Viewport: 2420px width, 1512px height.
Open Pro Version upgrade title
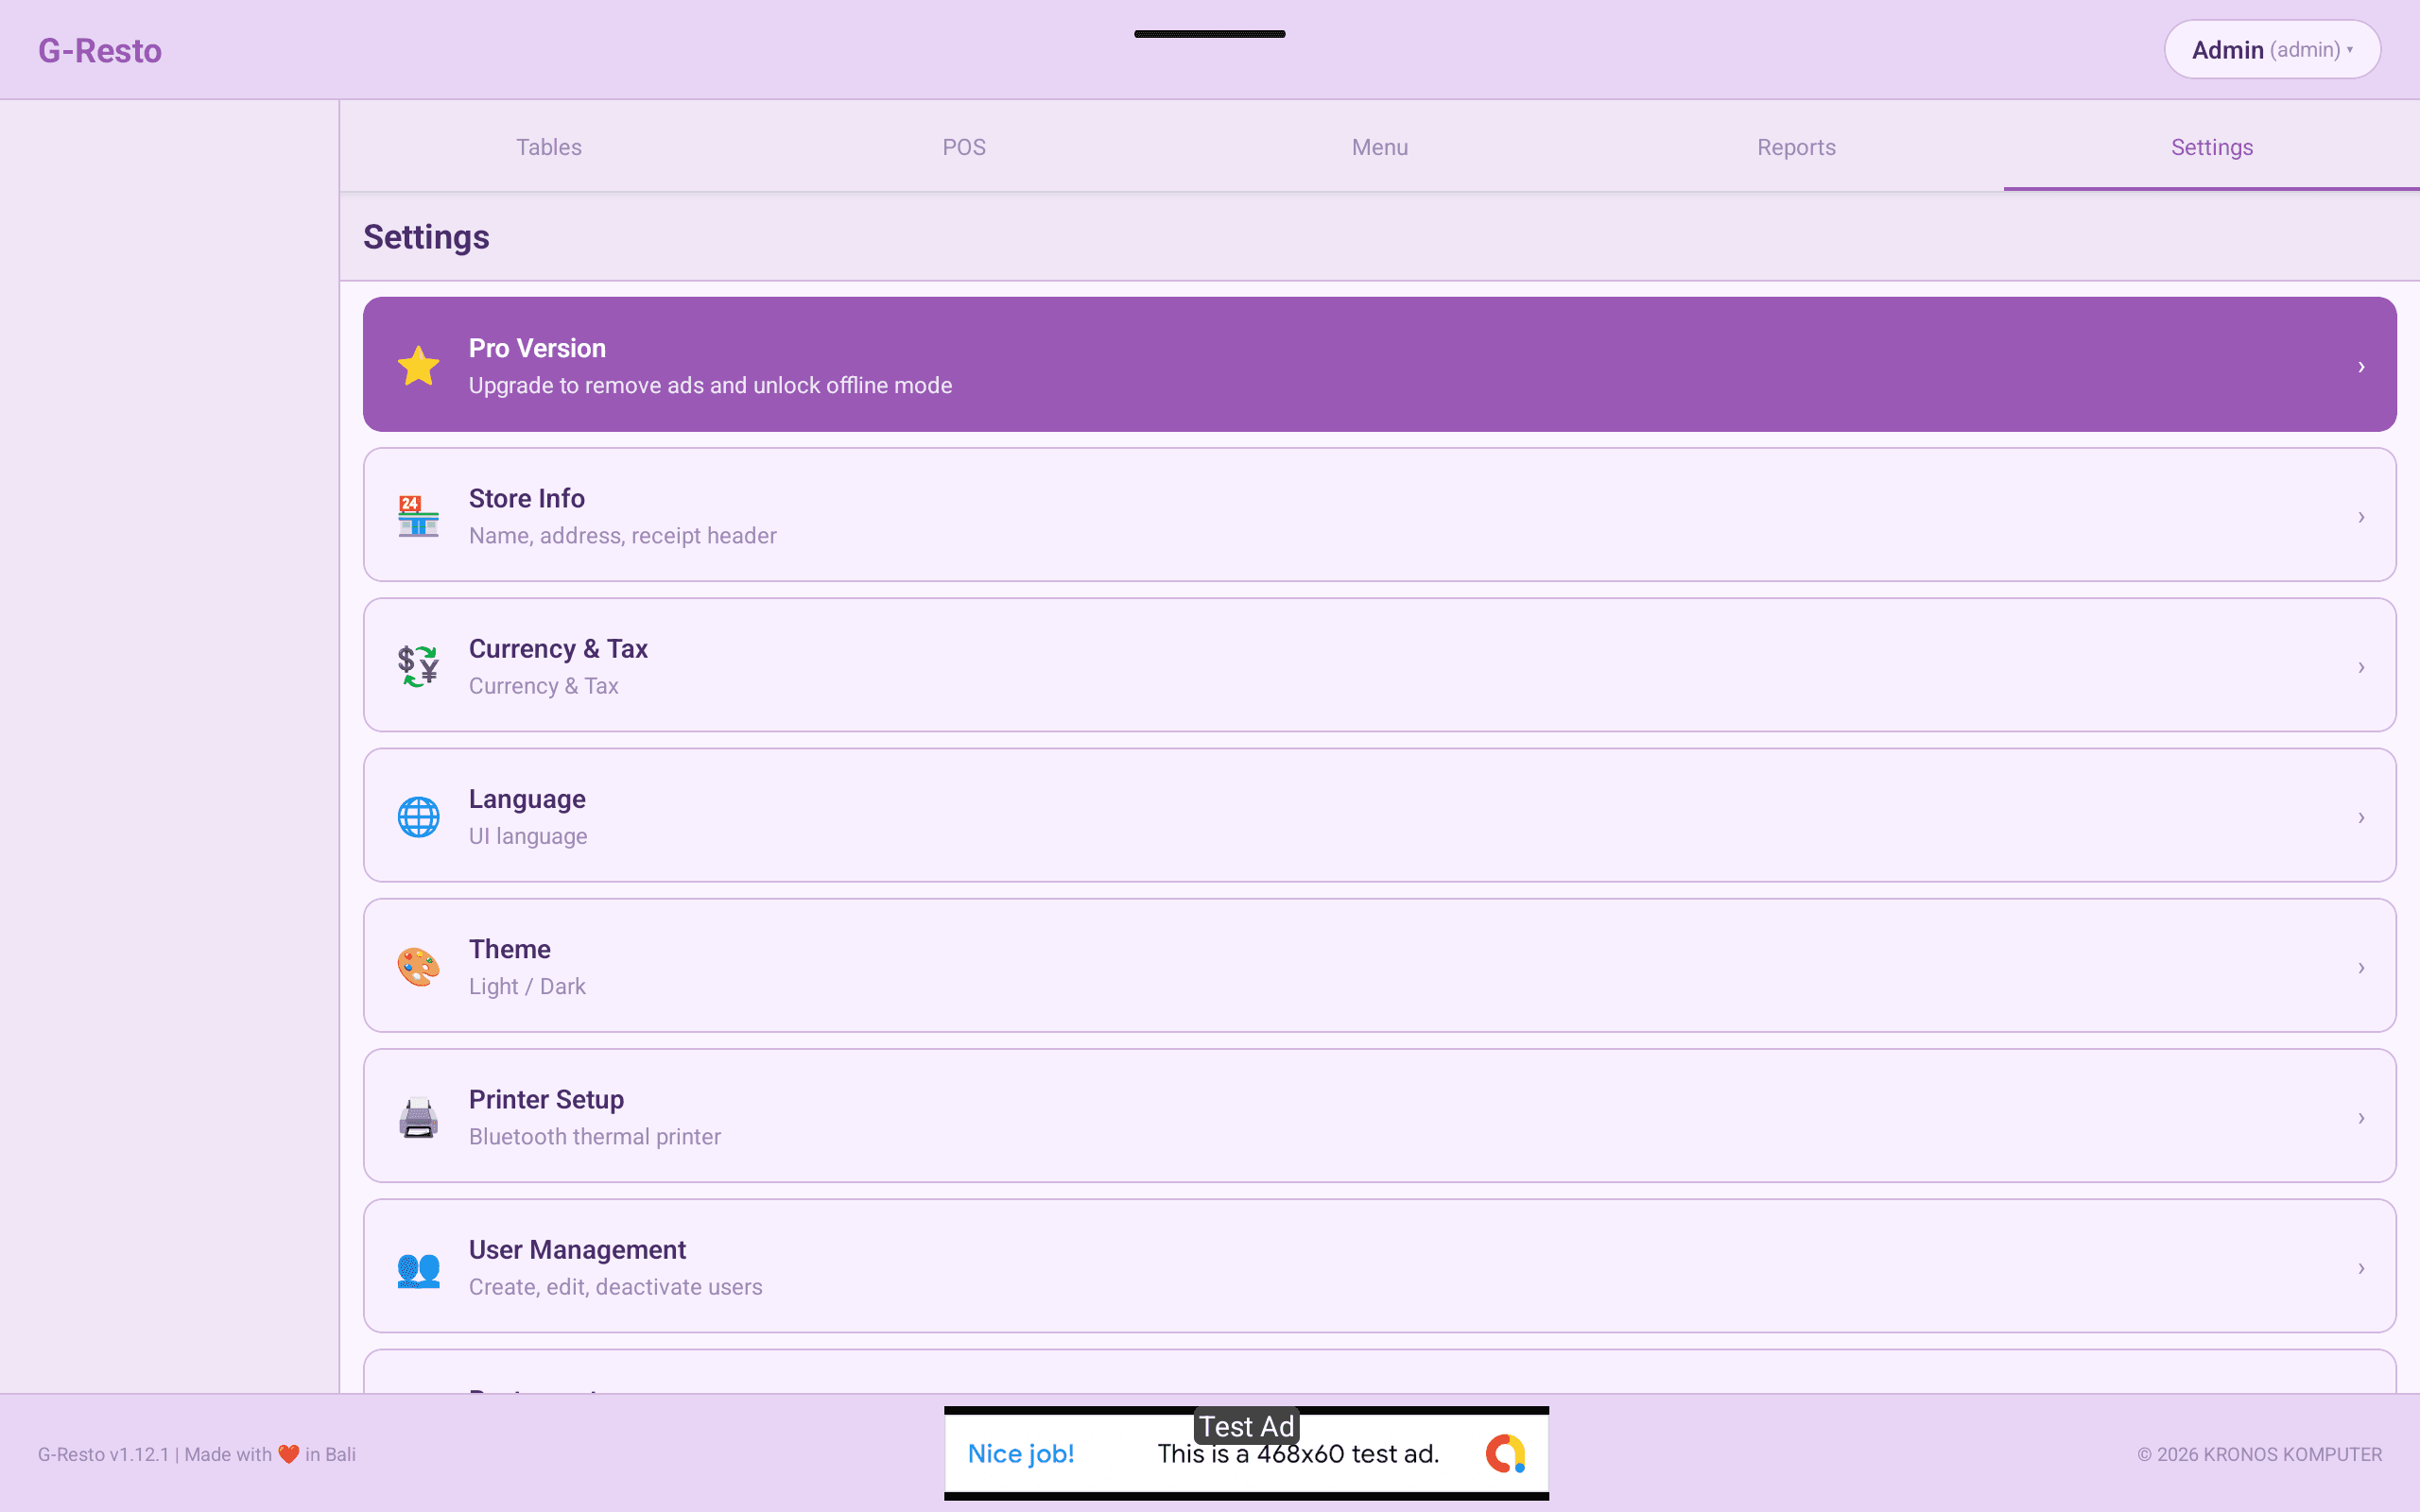(537, 348)
